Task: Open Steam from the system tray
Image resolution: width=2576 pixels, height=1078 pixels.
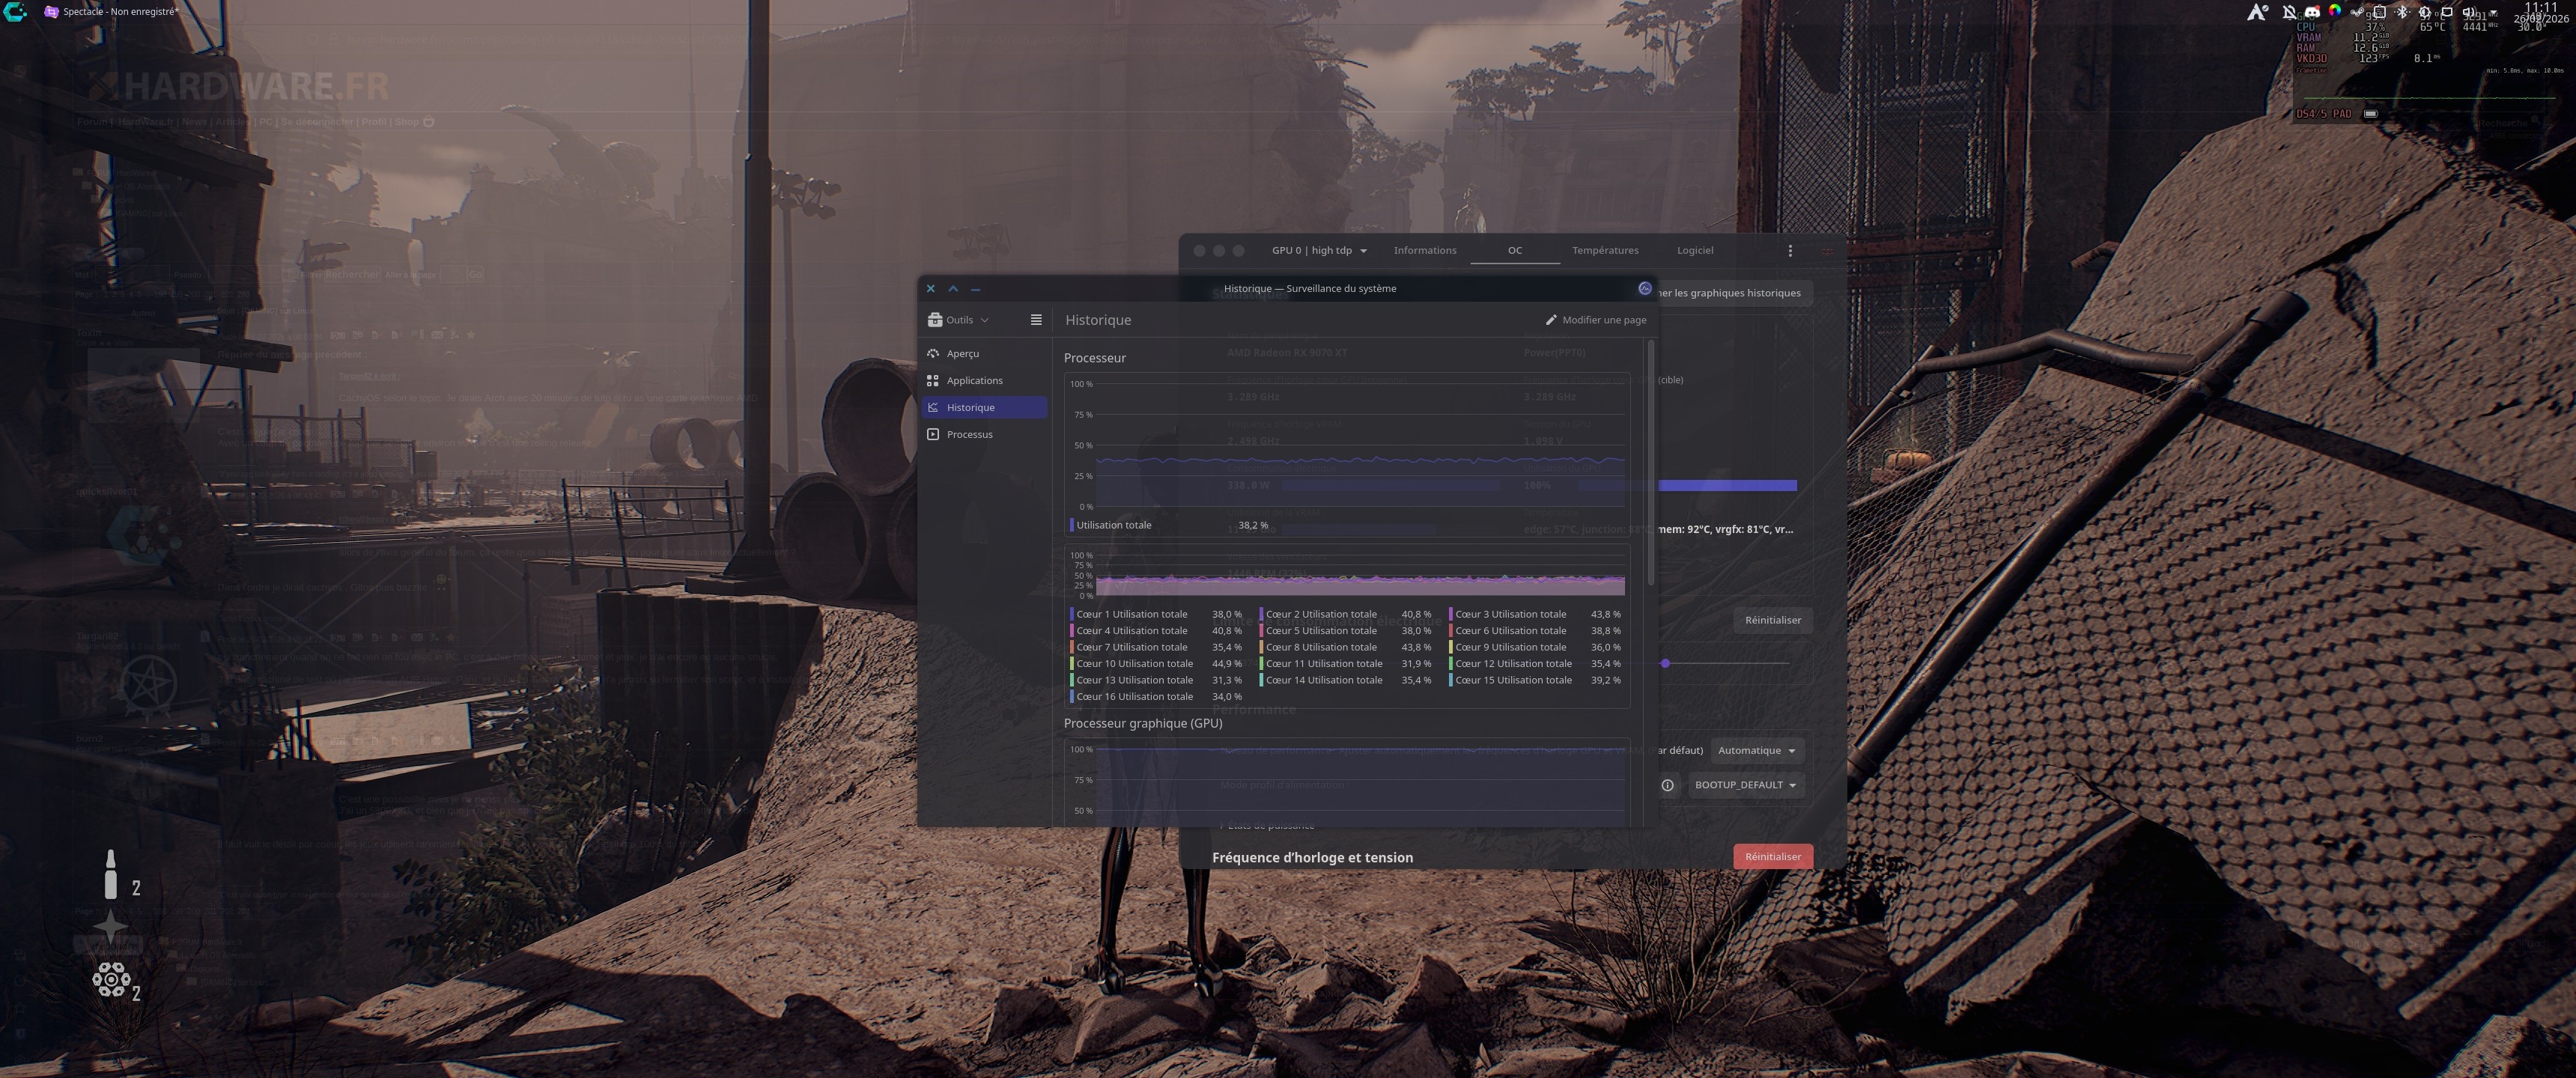Action: [2358, 12]
